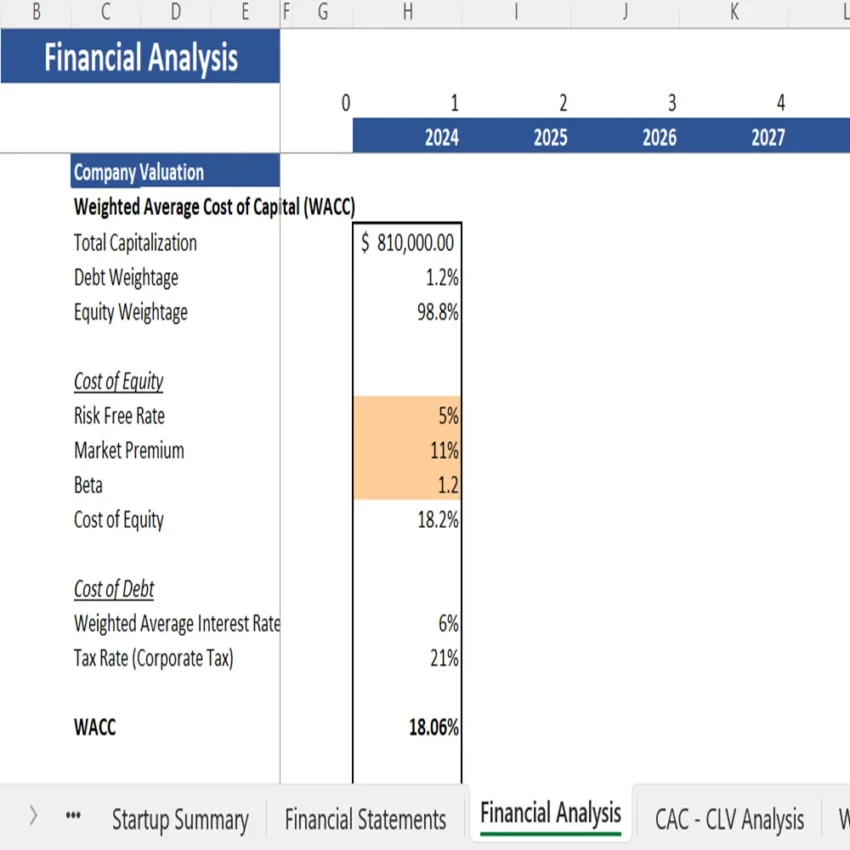Viewport: 850px width, 850px height.
Task: Select the highlighted Risk Free Rate cell
Action: (x=407, y=415)
